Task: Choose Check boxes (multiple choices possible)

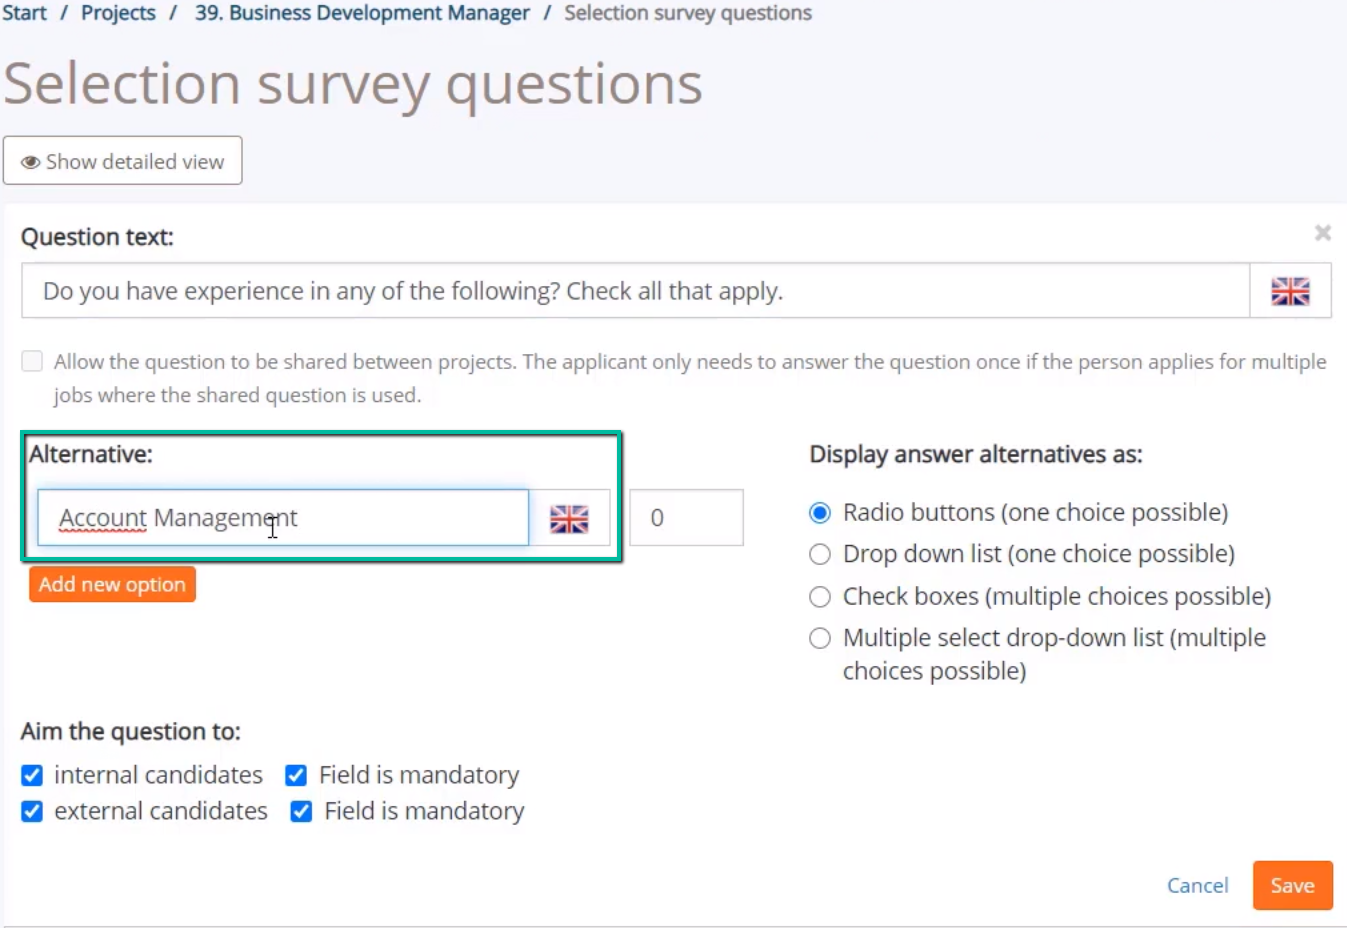Action: click(820, 597)
